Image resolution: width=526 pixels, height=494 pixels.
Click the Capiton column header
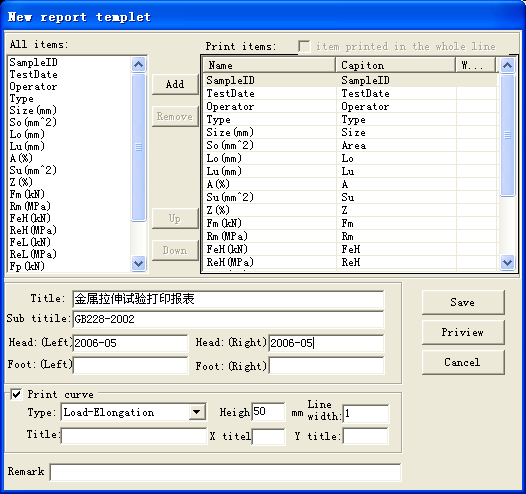(x=396, y=65)
